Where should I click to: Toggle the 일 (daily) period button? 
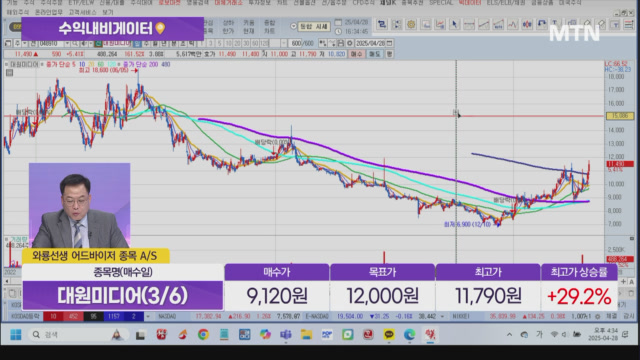click(x=138, y=43)
